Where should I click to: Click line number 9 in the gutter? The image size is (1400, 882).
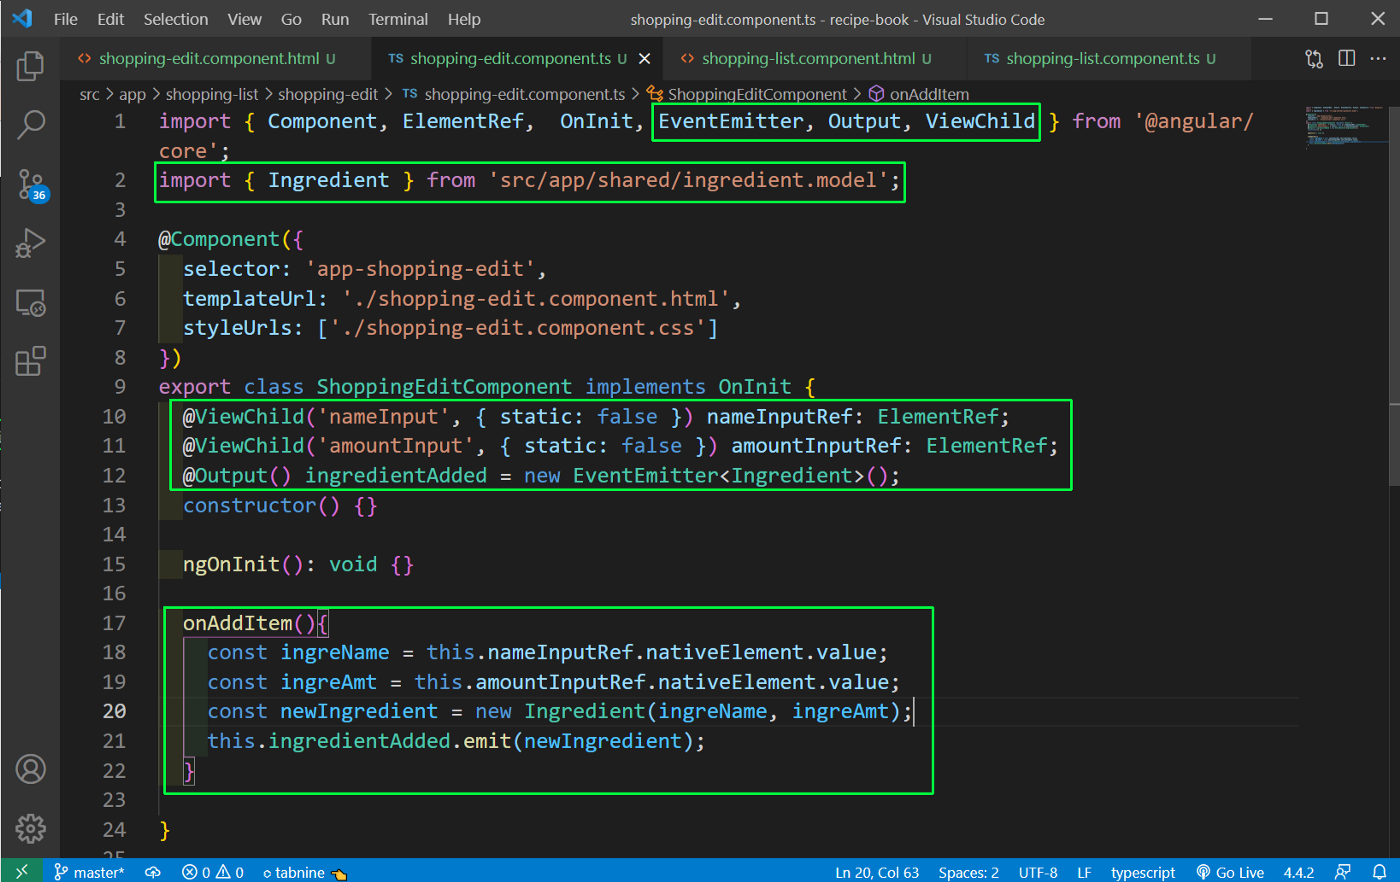click(x=120, y=387)
